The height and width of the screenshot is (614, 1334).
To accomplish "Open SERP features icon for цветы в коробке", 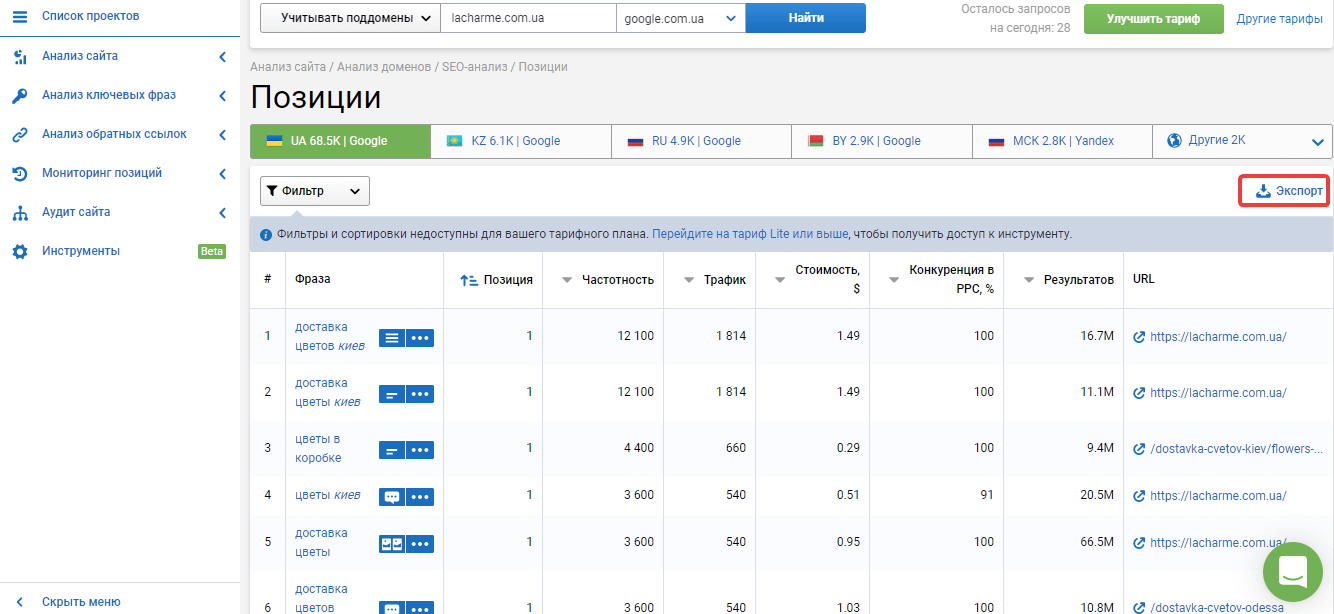I will pyautogui.click(x=392, y=450).
